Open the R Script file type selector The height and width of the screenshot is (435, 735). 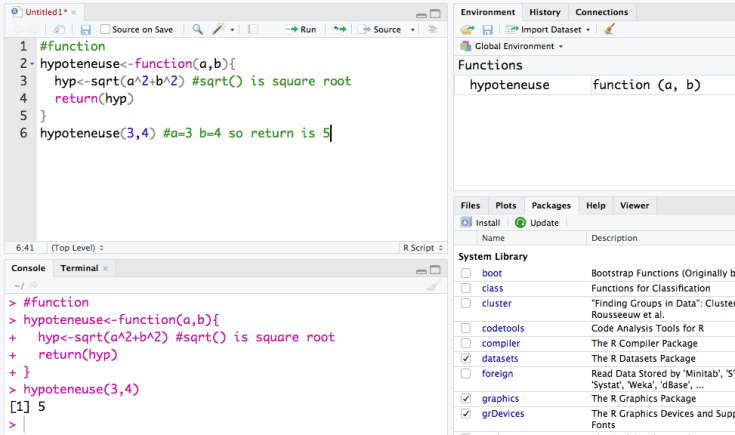click(420, 247)
